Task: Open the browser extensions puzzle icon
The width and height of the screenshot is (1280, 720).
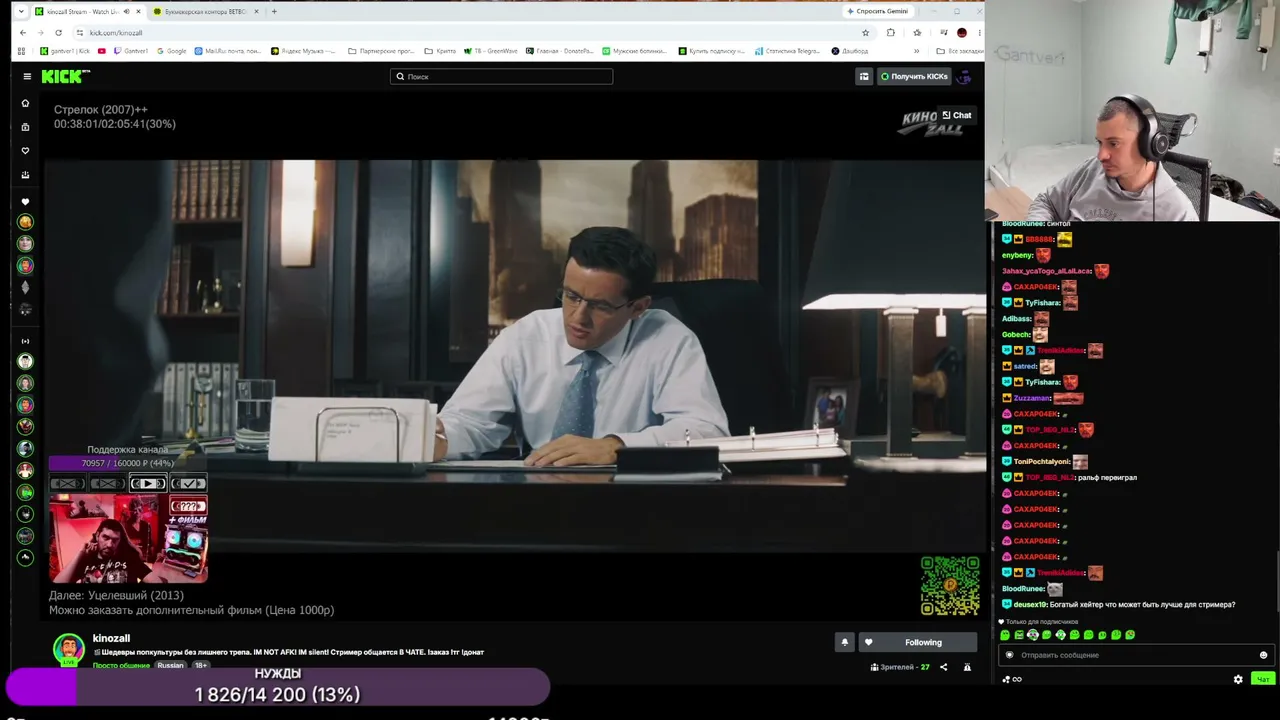Action: pyautogui.click(x=891, y=33)
